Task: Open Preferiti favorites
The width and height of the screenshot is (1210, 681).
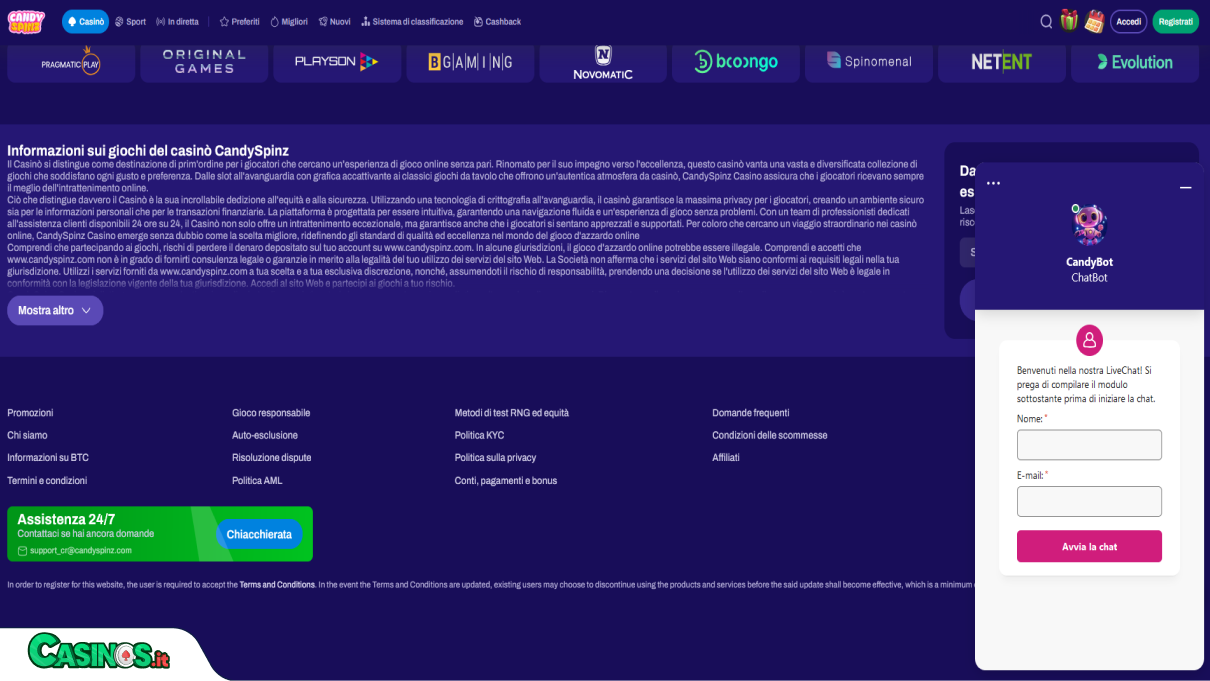Action: pyautogui.click(x=239, y=21)
